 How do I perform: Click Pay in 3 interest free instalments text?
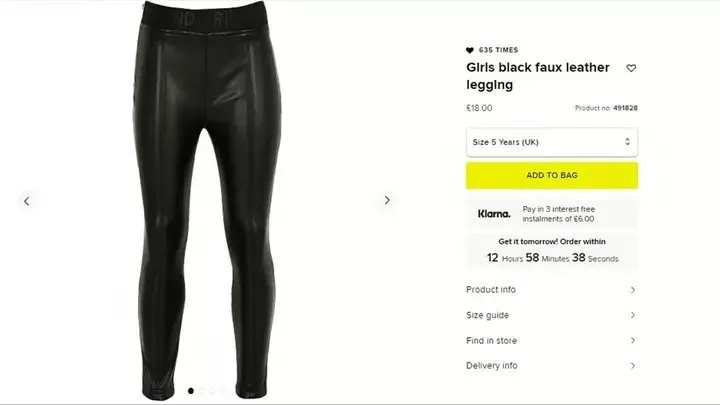click(558, 214)
